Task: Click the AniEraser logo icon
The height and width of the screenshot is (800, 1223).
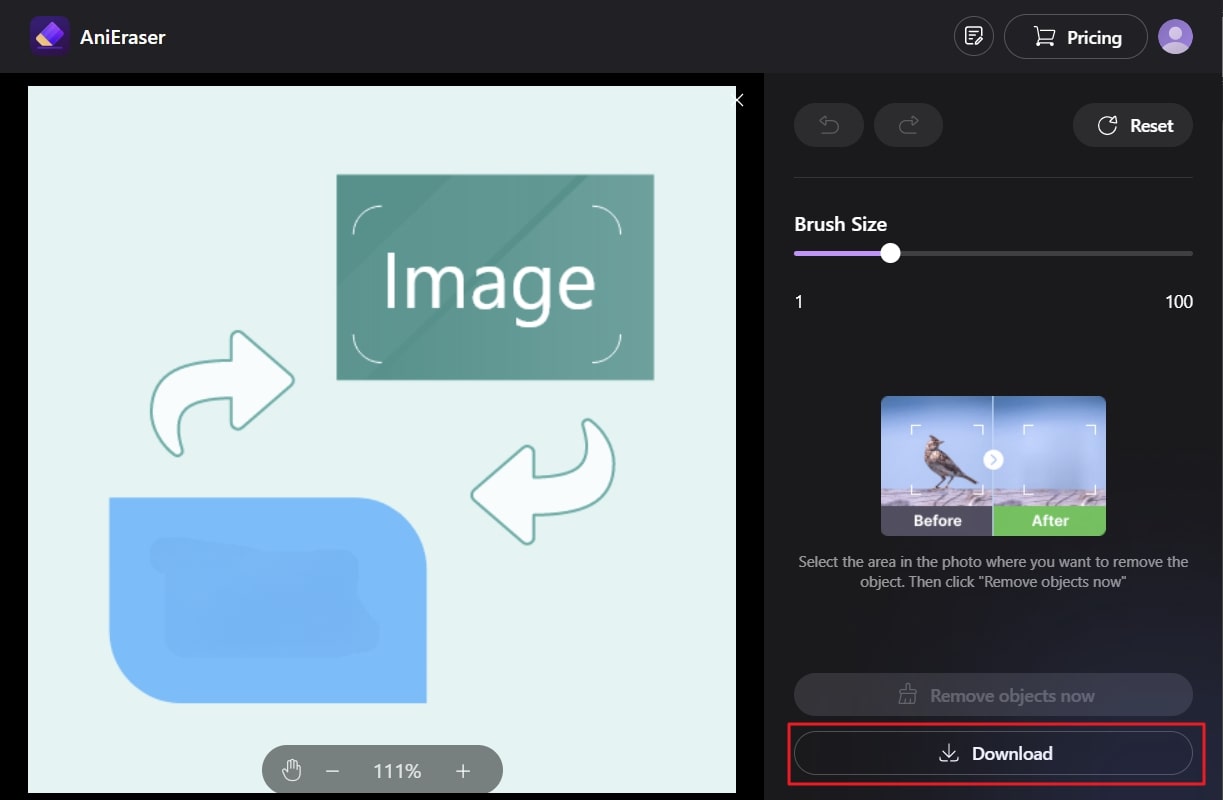Action: pos(49,37)
